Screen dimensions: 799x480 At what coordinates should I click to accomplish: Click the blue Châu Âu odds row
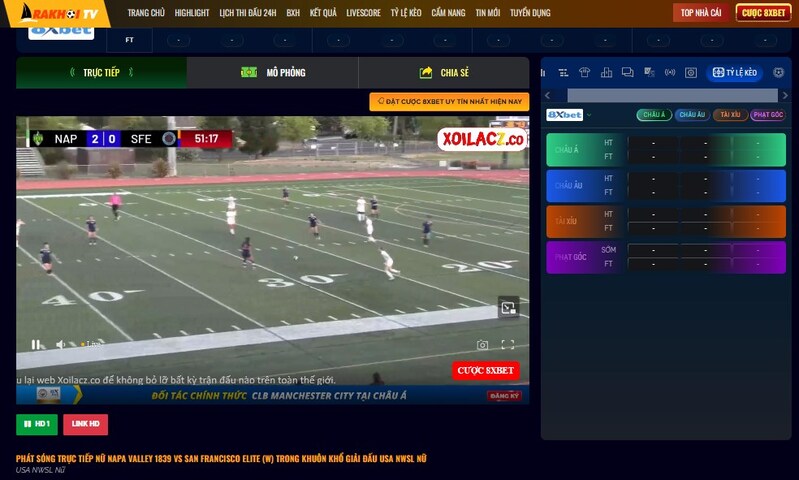pyautogui.click(x=666, y=185)
